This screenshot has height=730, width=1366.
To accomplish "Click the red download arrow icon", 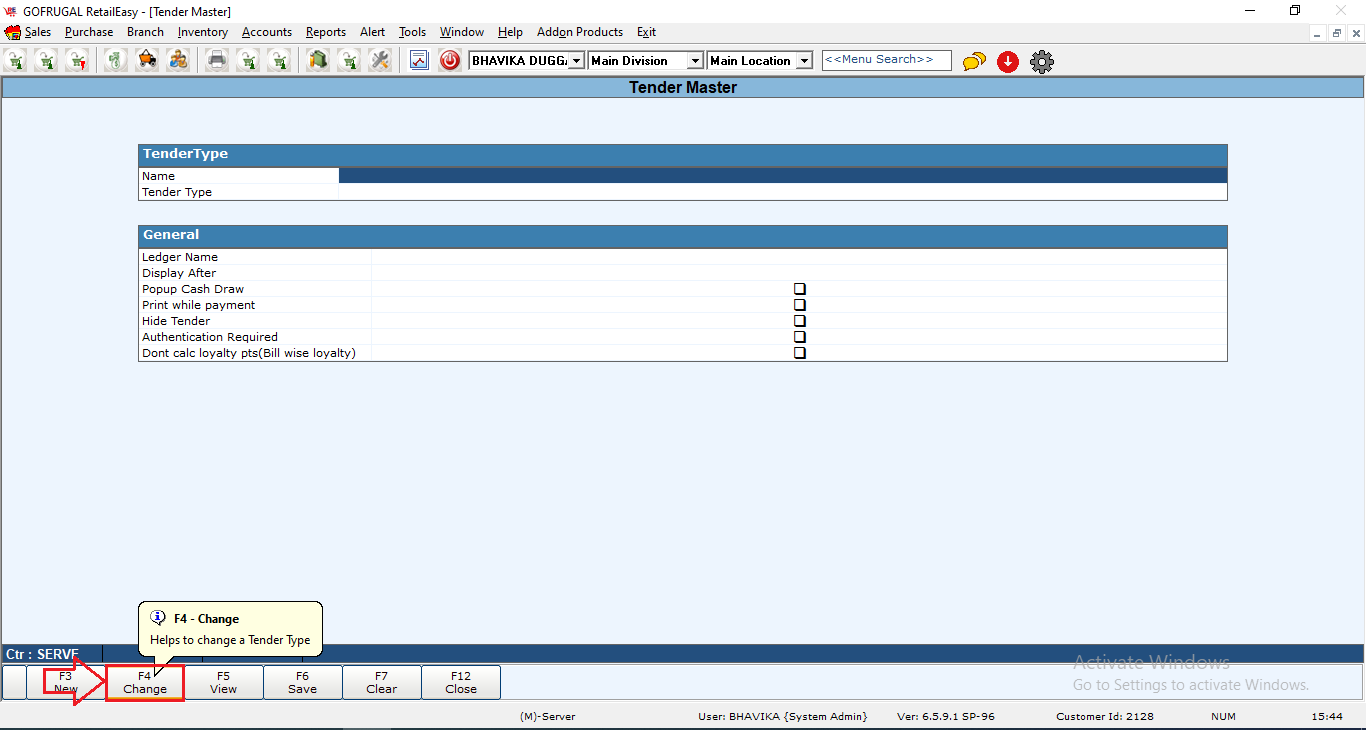I will point(1008,62).
